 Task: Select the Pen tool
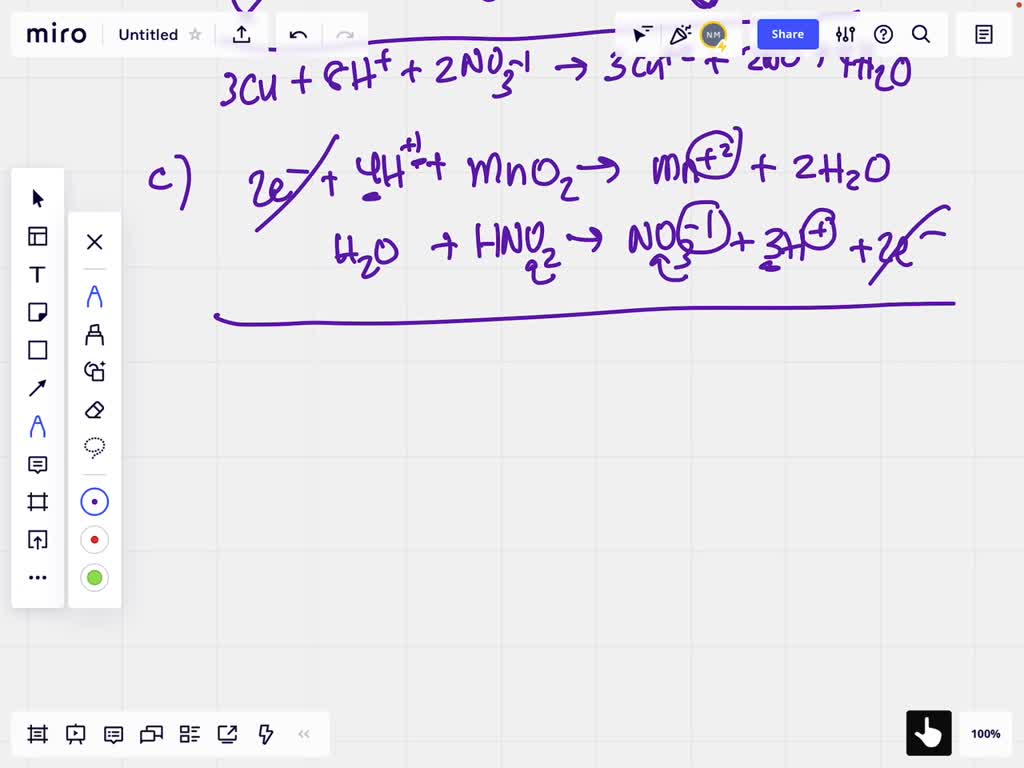point(94,296)
